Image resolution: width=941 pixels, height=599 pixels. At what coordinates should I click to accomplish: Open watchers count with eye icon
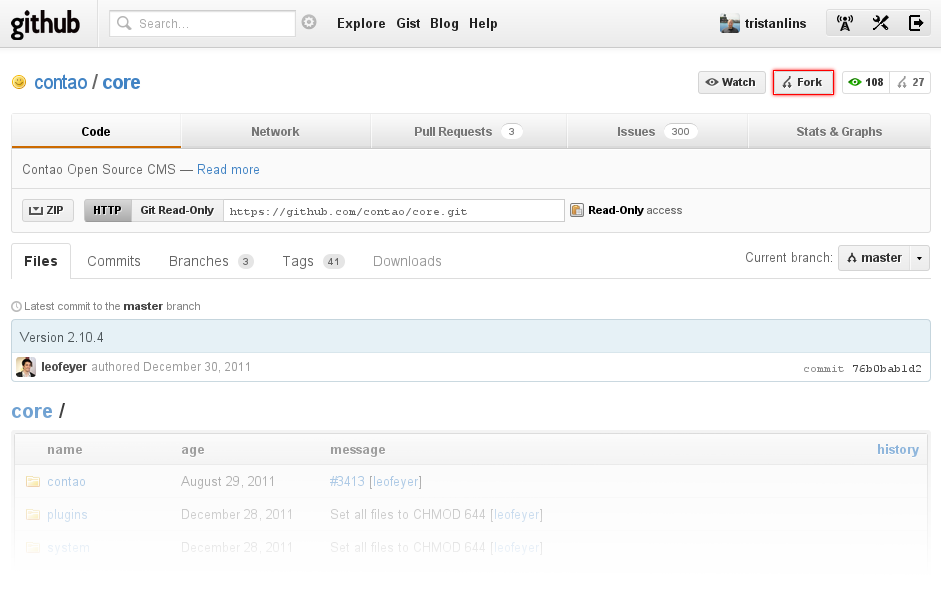coord(866,82)
